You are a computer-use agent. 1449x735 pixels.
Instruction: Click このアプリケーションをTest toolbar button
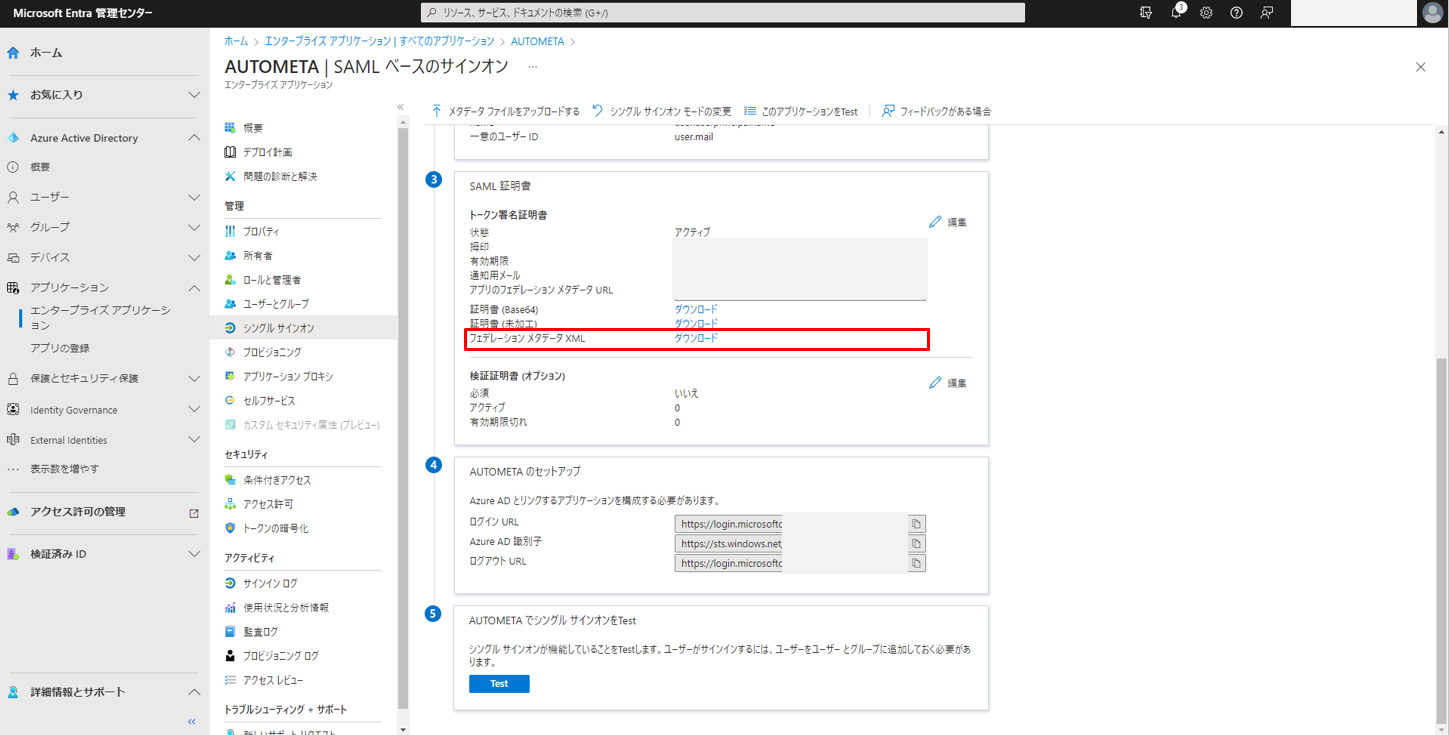[x=800, y=111]
